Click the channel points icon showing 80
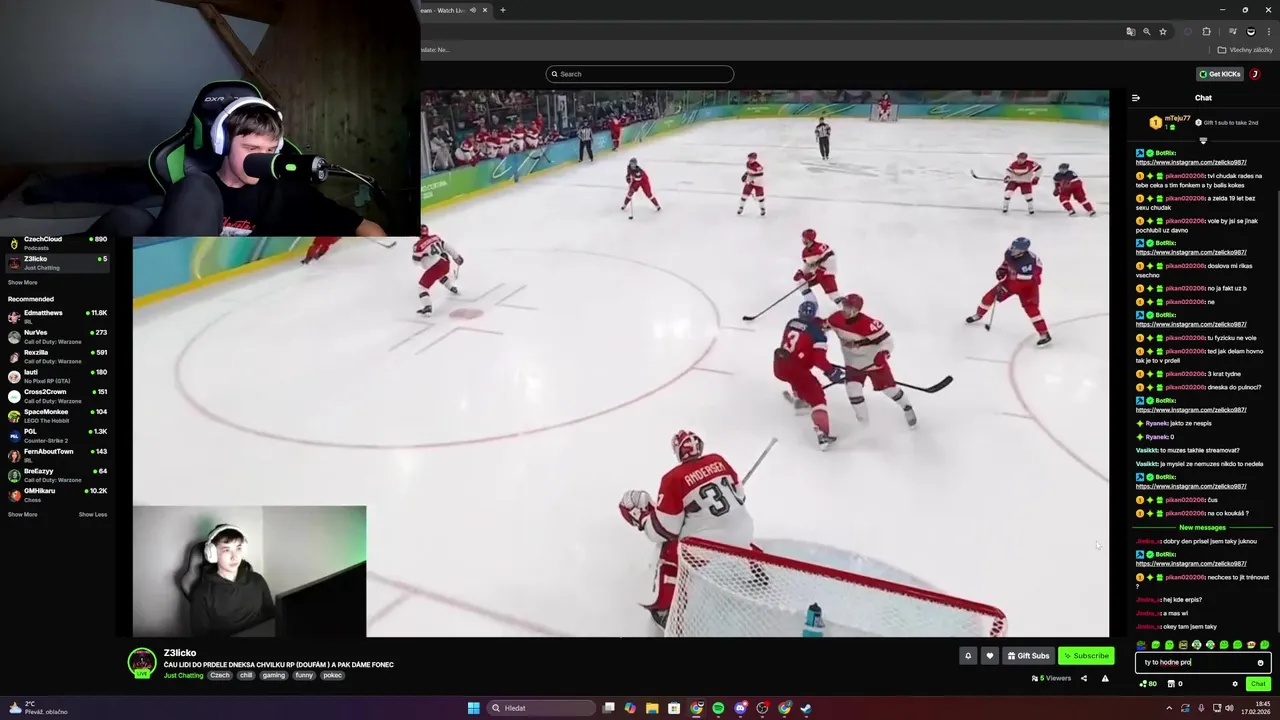This screenshot has height=720, width=1280. pyautogui.click(x=1148, y=684)
